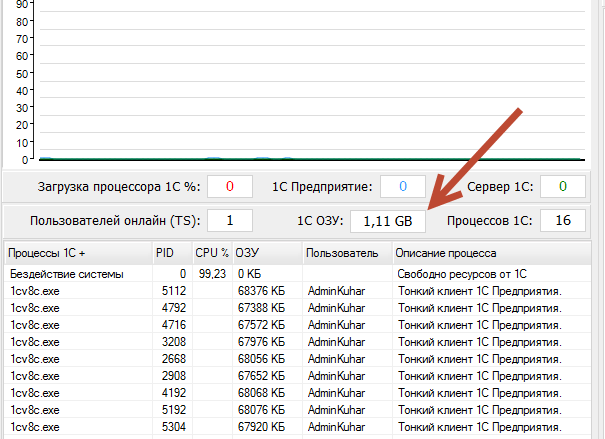This screenshot has height=439, width=605.
Task: Click the Процессов 1С field showing 16
Action: pyautogui.click(x=563, y=220)
